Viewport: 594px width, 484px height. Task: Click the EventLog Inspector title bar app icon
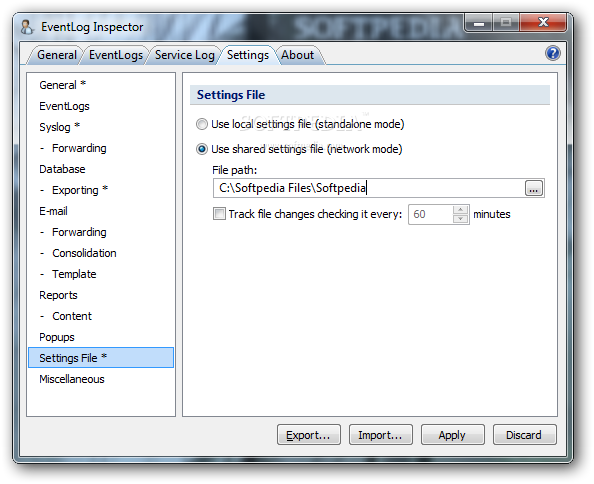pos(27,27)
